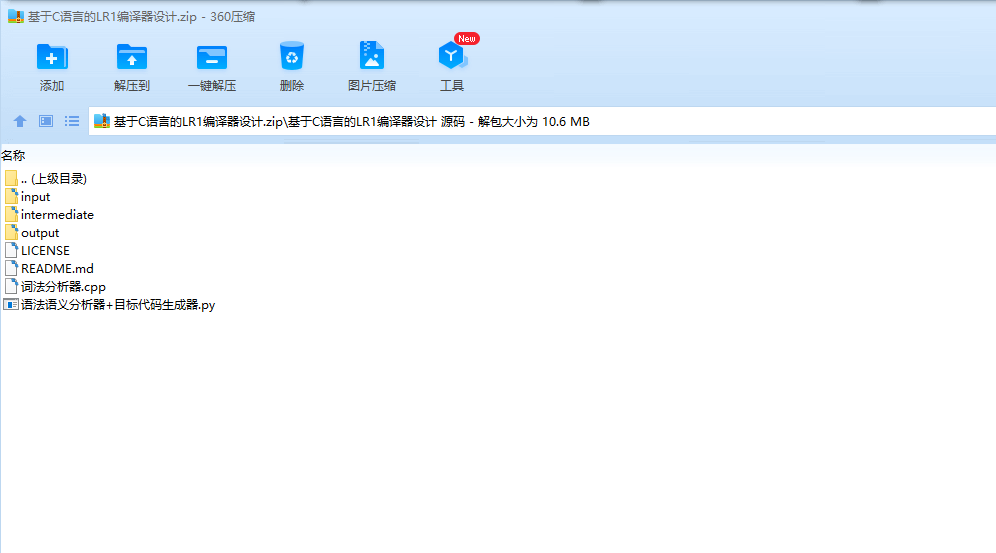Image resolution: width=996 pixels, height=553 pixels.
Task: Select the output folder icon
Action: click(x=11, y=232)
